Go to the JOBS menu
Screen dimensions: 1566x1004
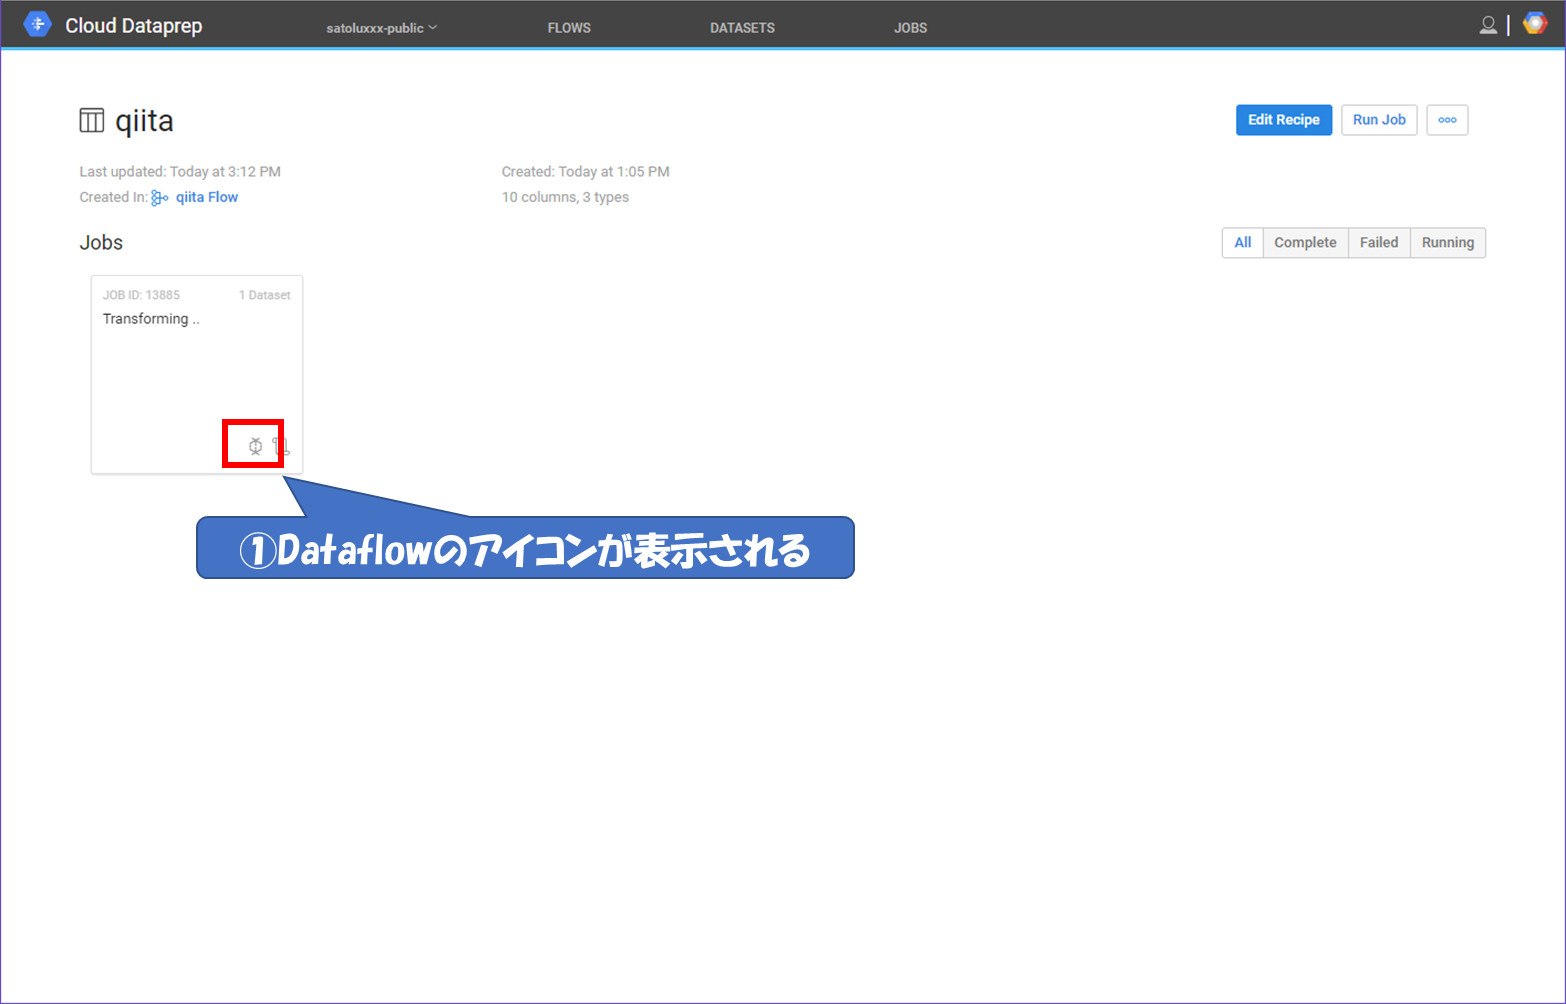tap(910, 28)
